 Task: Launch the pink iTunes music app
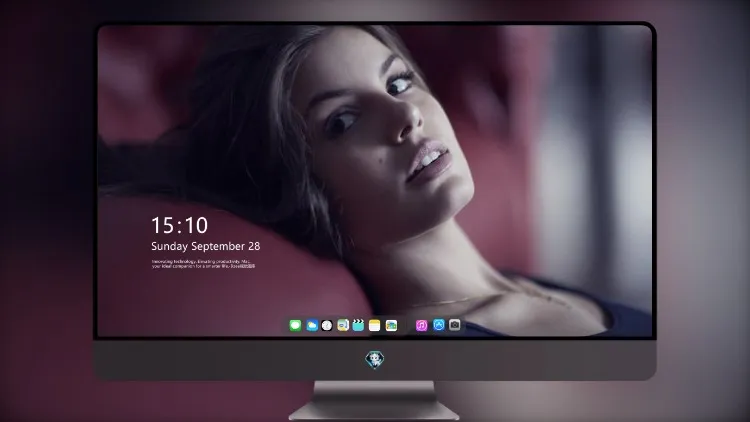421,326
